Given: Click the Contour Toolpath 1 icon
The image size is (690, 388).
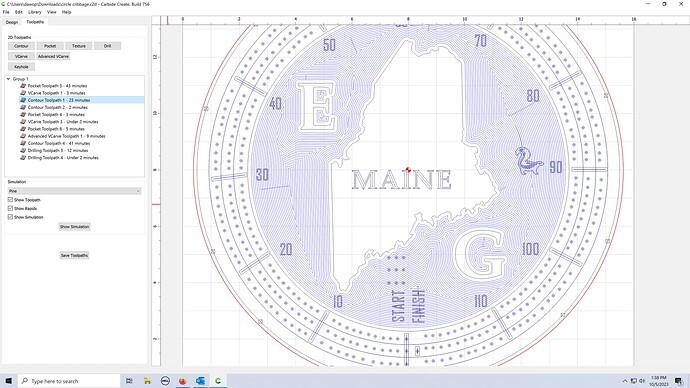Looking at the screenshot, I should click(x=23, y=100).
